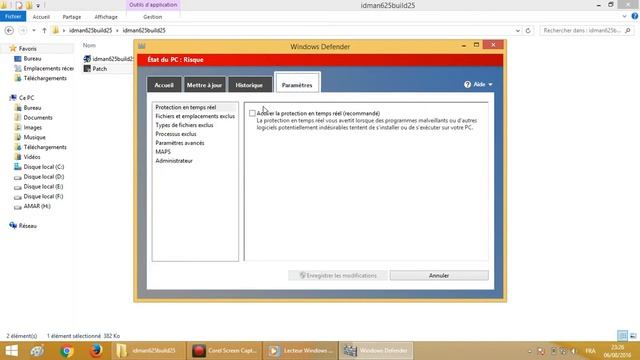Select Ce PC in the navigation pane

coord(27,98)
